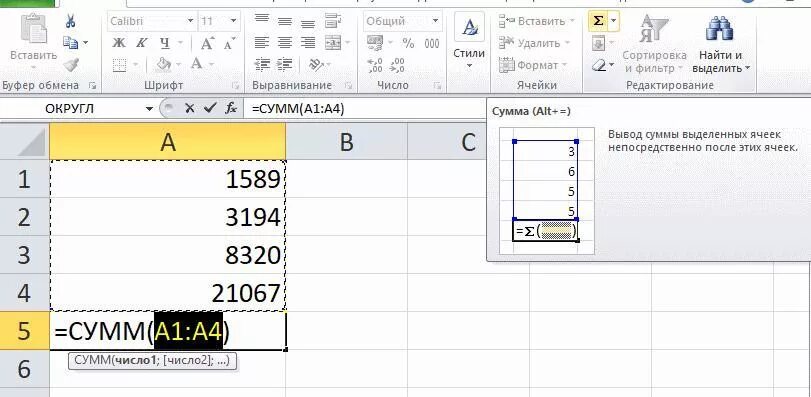
Task: Open the Общий number format dropdown
Action: (435, 21)
